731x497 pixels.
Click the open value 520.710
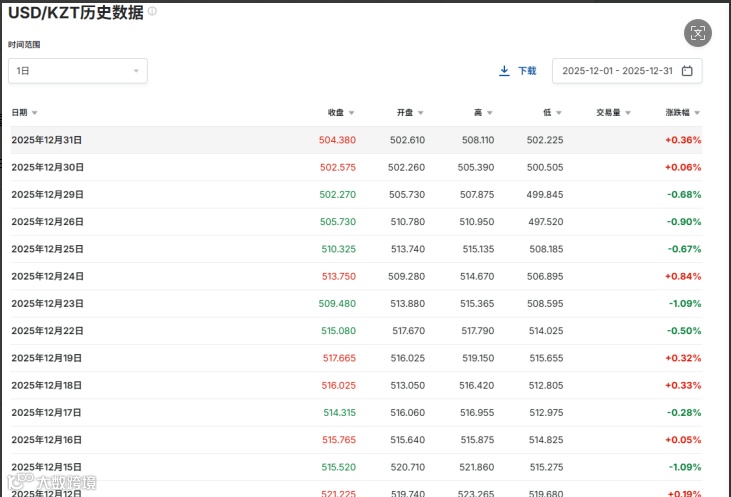(x=407, y=467)
